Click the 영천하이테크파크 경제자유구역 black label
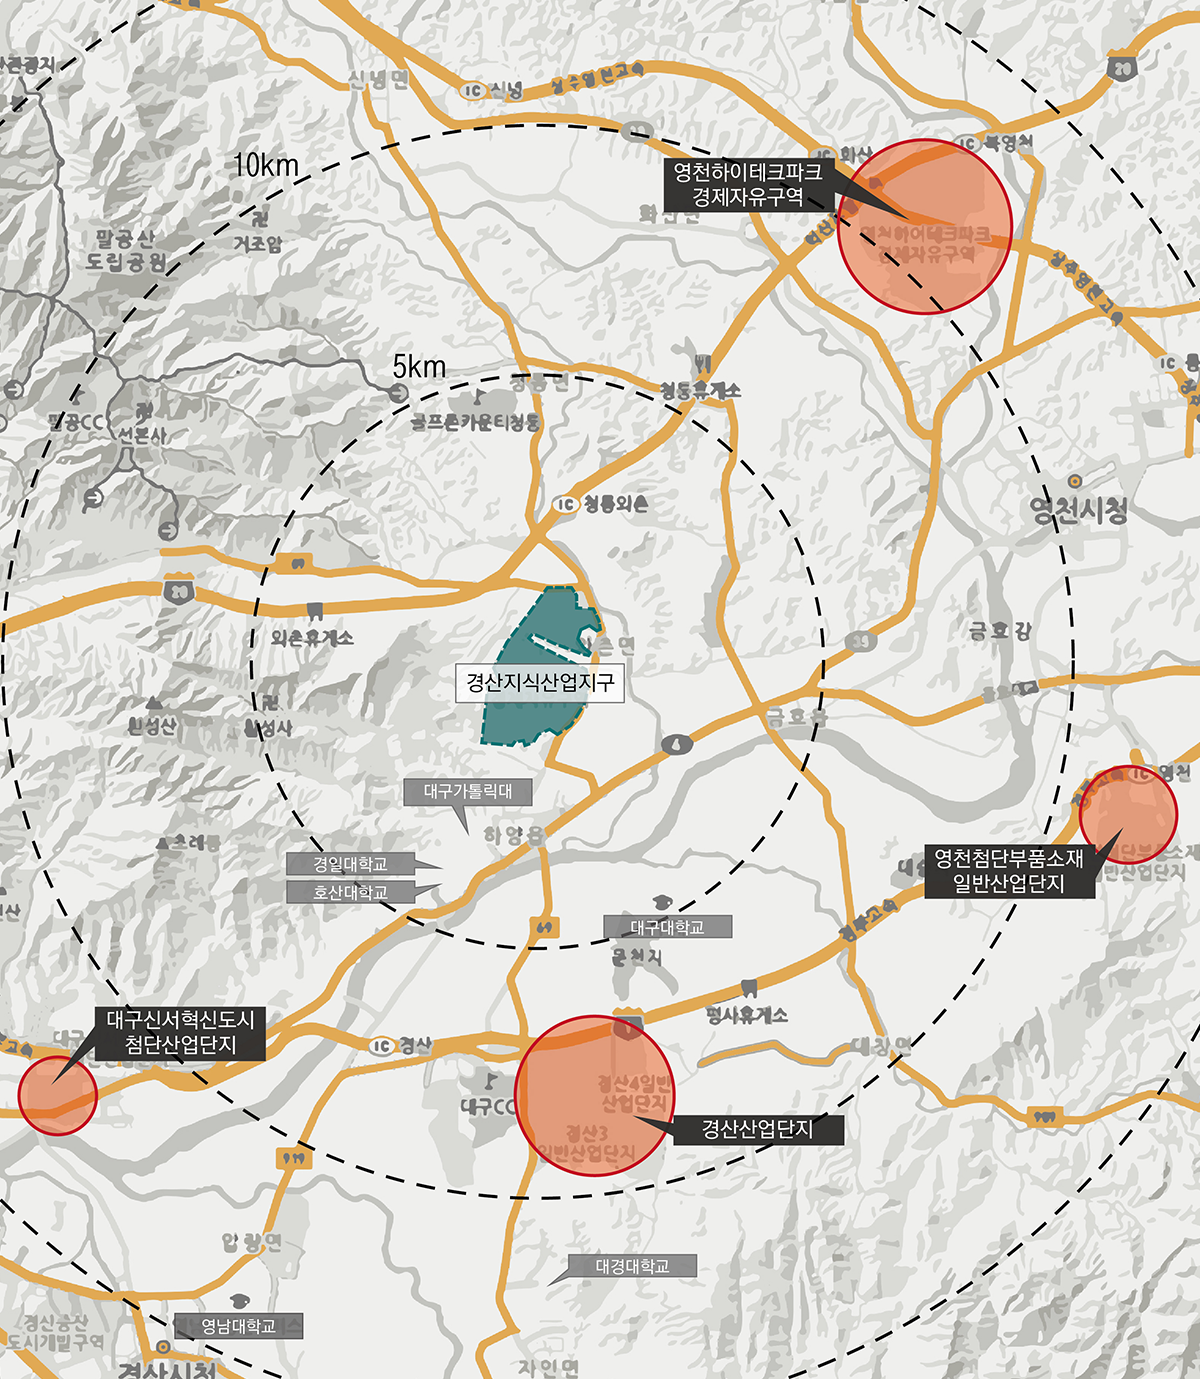Screen dimensions: 1200x1379 [x=748, y=185]
